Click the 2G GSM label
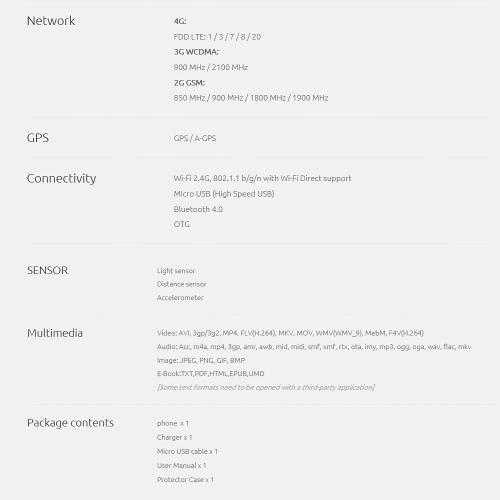This screenshot has width=500, height=500. 189,83
